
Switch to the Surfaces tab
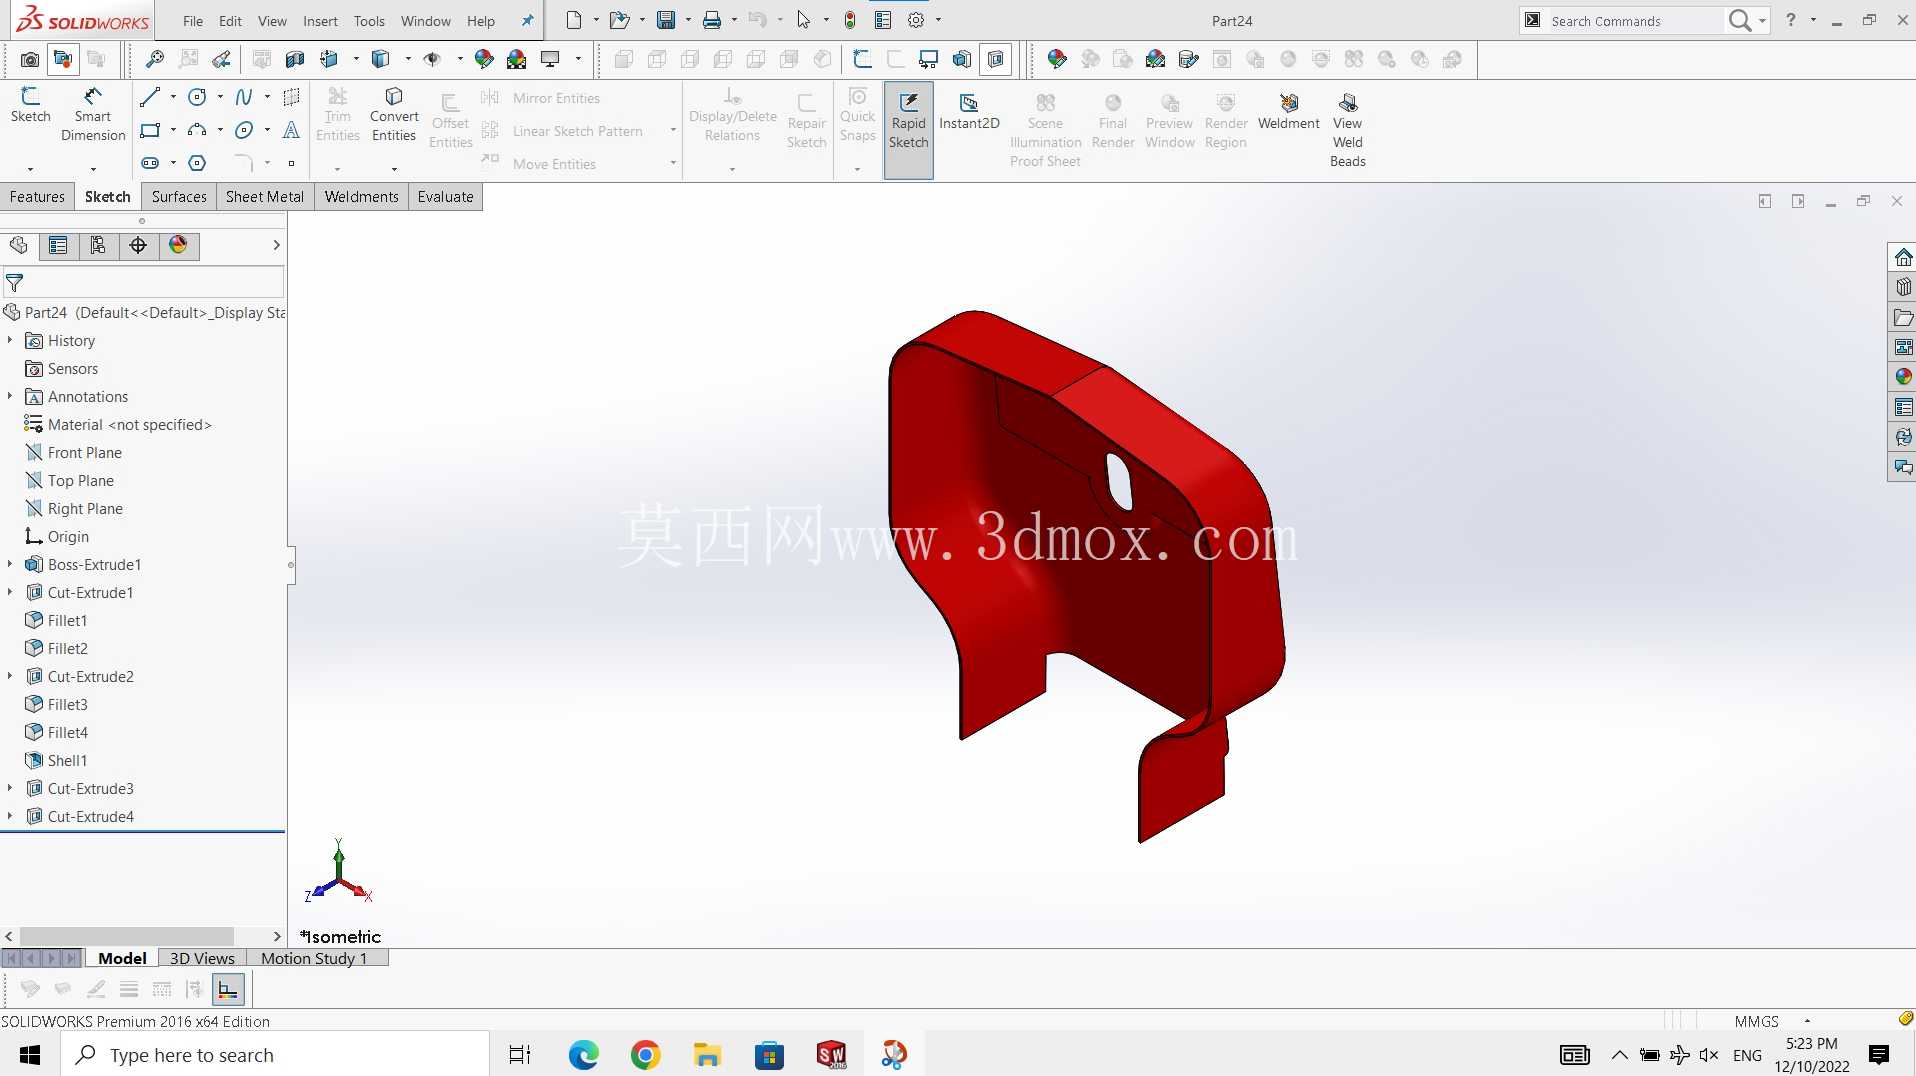pos(179,197)
